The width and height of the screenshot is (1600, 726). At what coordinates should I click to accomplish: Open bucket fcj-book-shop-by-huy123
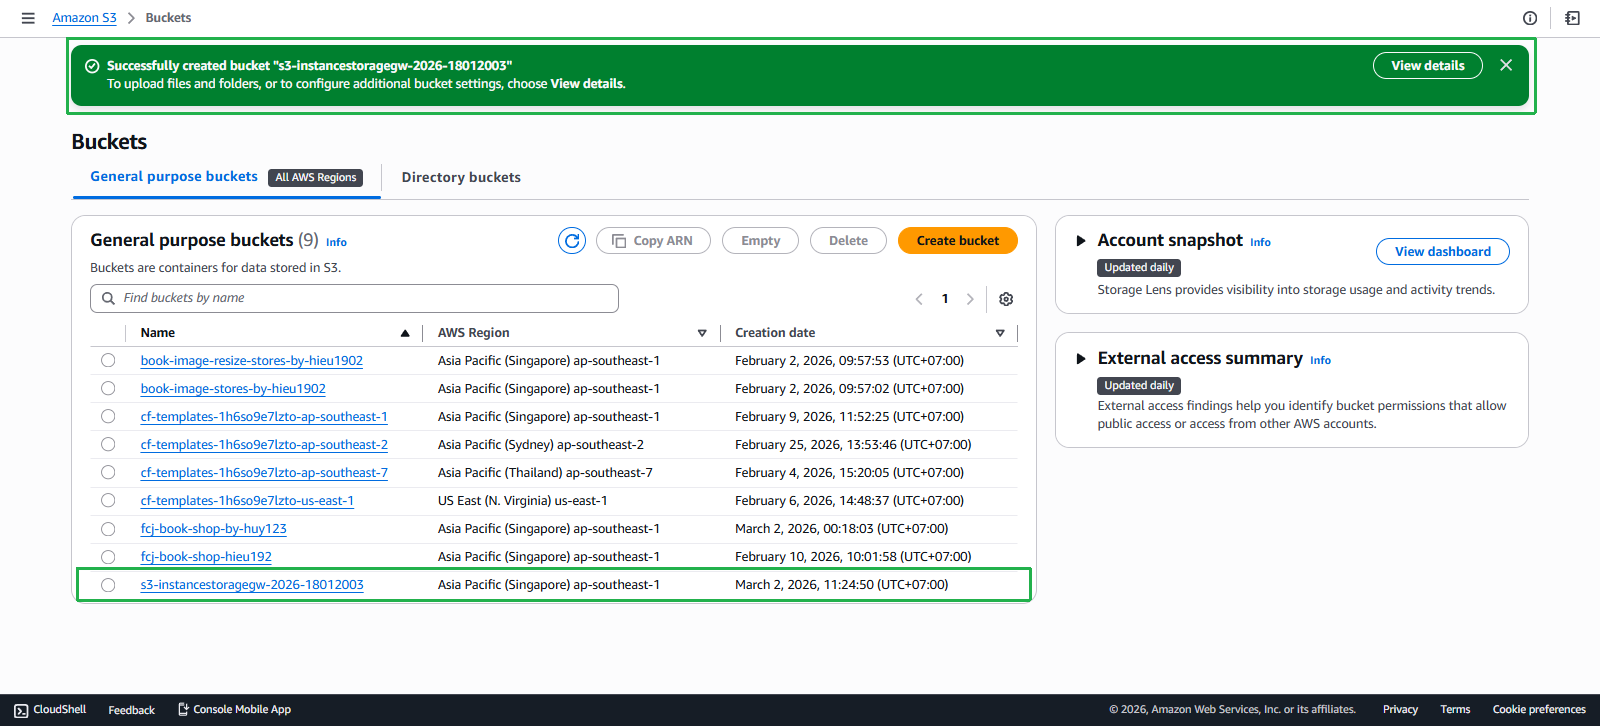(214, 529)
